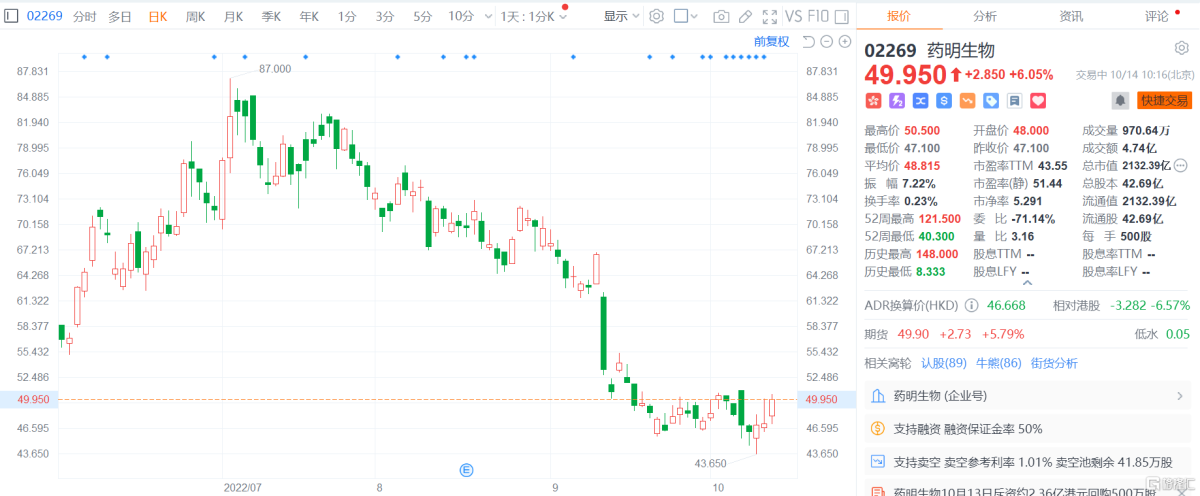The image size is (1200, 496).
Task: Open the 显示 display dropdown
Action: click(622, 16)
